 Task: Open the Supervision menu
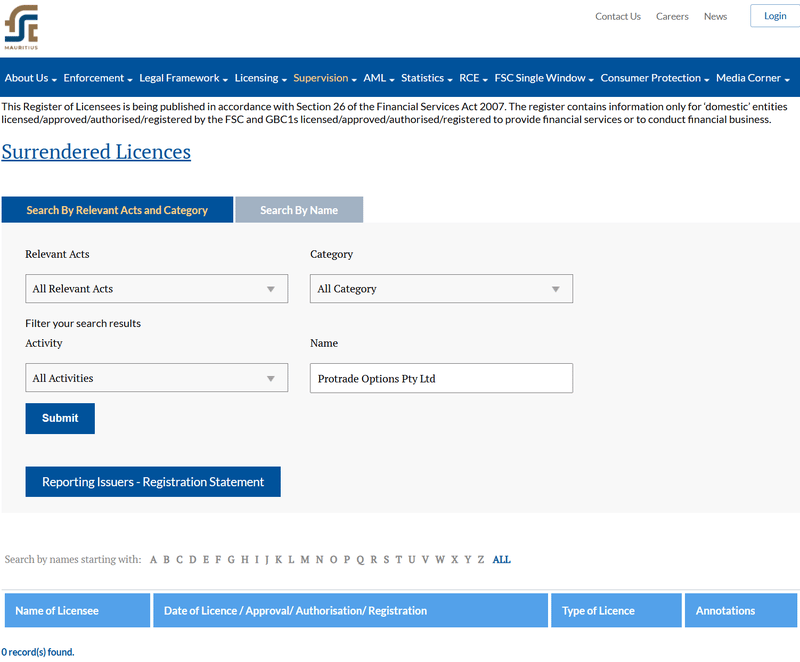[x=325, y=78]
